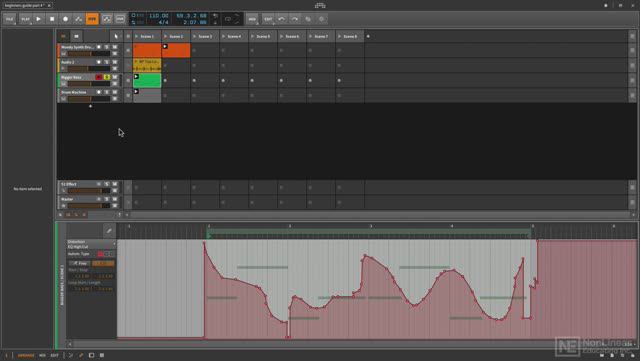Switch to ARRANGE panel in footer
The height and width of the screenshot is (361, 640).
pos(26,356)
